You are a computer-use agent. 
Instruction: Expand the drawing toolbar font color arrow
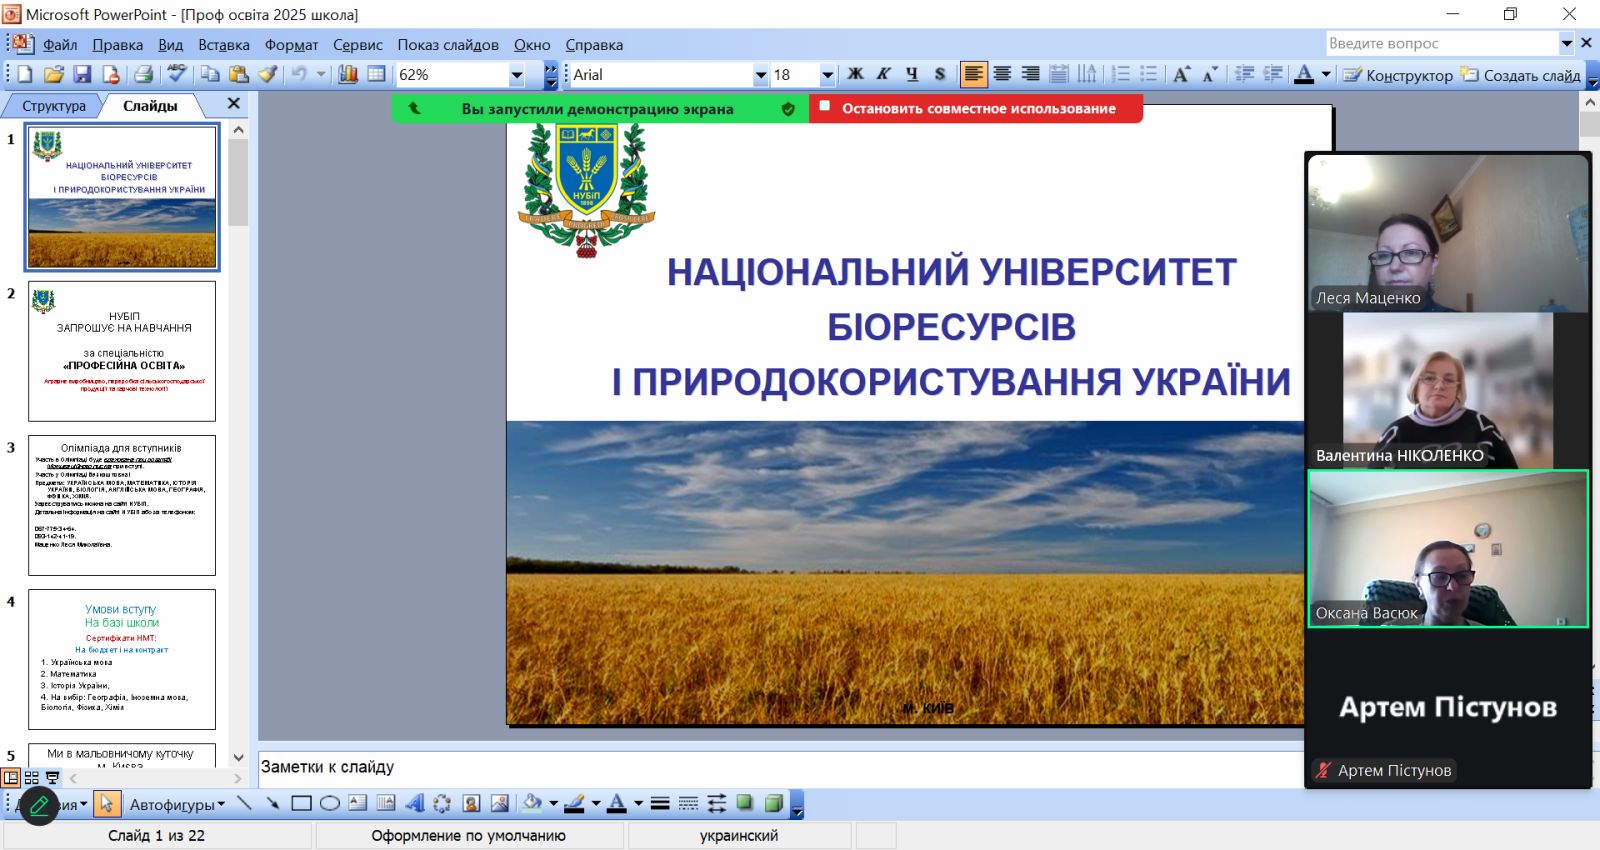pos(638,803)
